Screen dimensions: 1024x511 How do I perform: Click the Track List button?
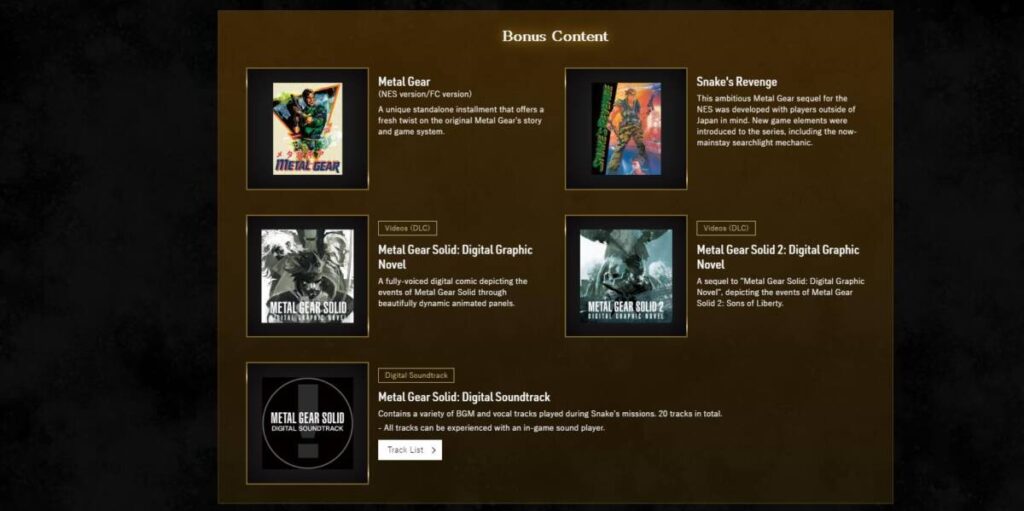point(409,450)
